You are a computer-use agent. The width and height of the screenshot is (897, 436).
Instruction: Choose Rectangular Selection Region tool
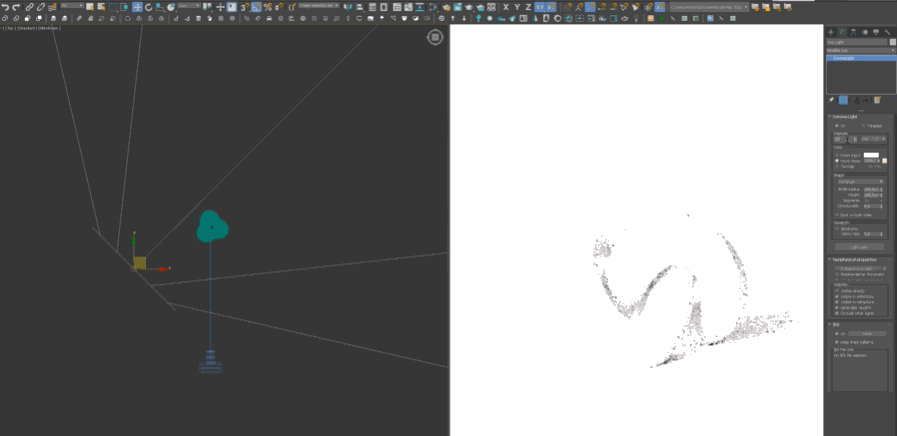tap(113, 7)
